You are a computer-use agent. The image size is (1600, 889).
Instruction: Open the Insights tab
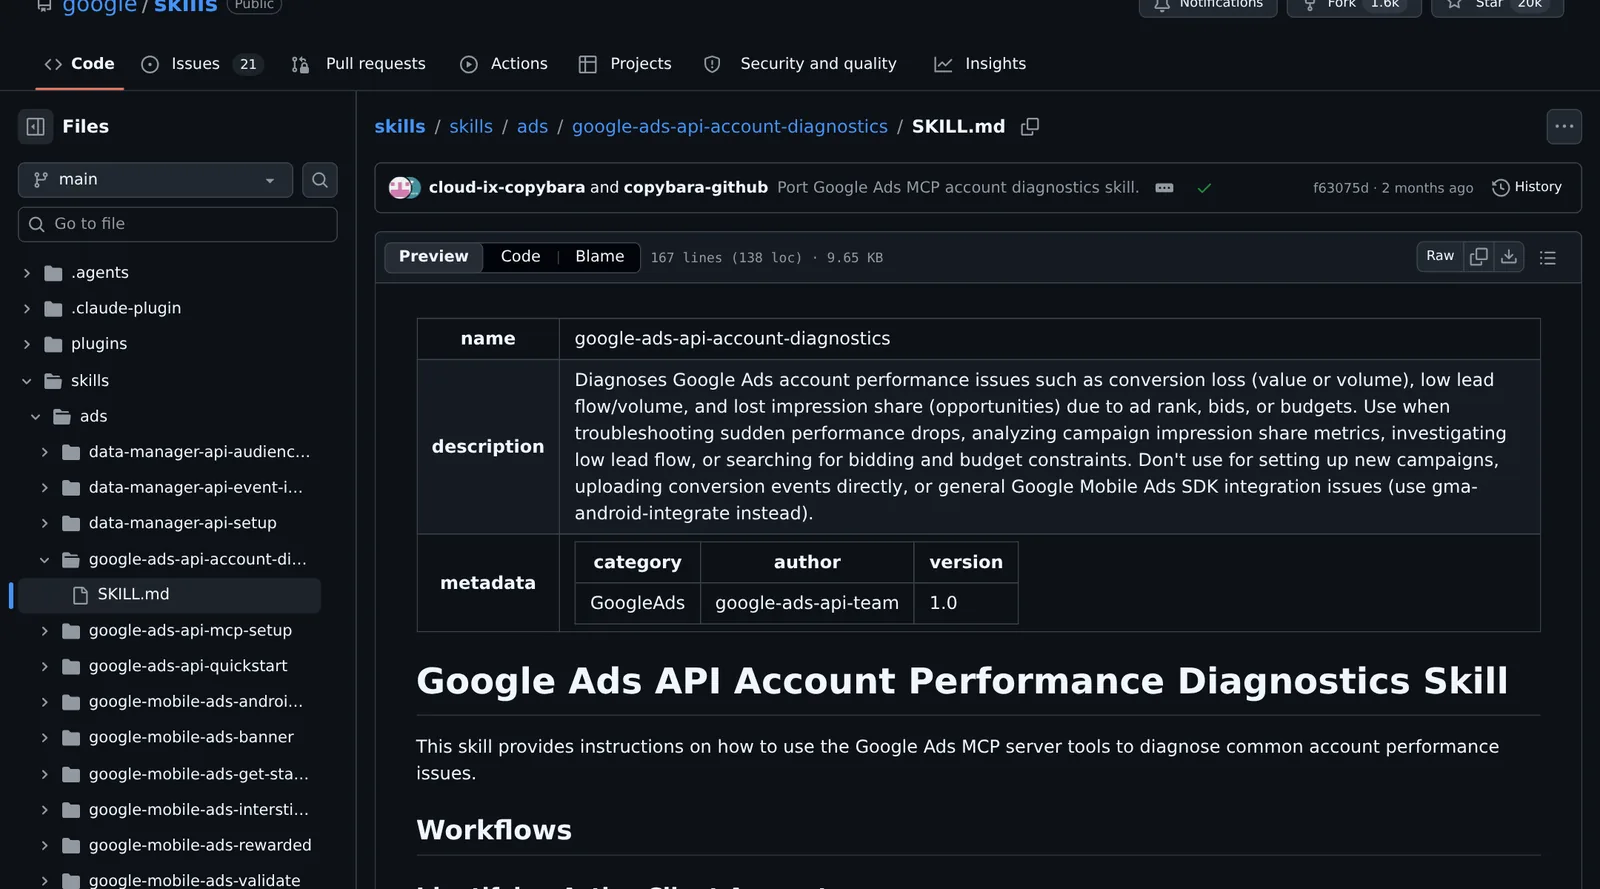[x=980, y=64]
